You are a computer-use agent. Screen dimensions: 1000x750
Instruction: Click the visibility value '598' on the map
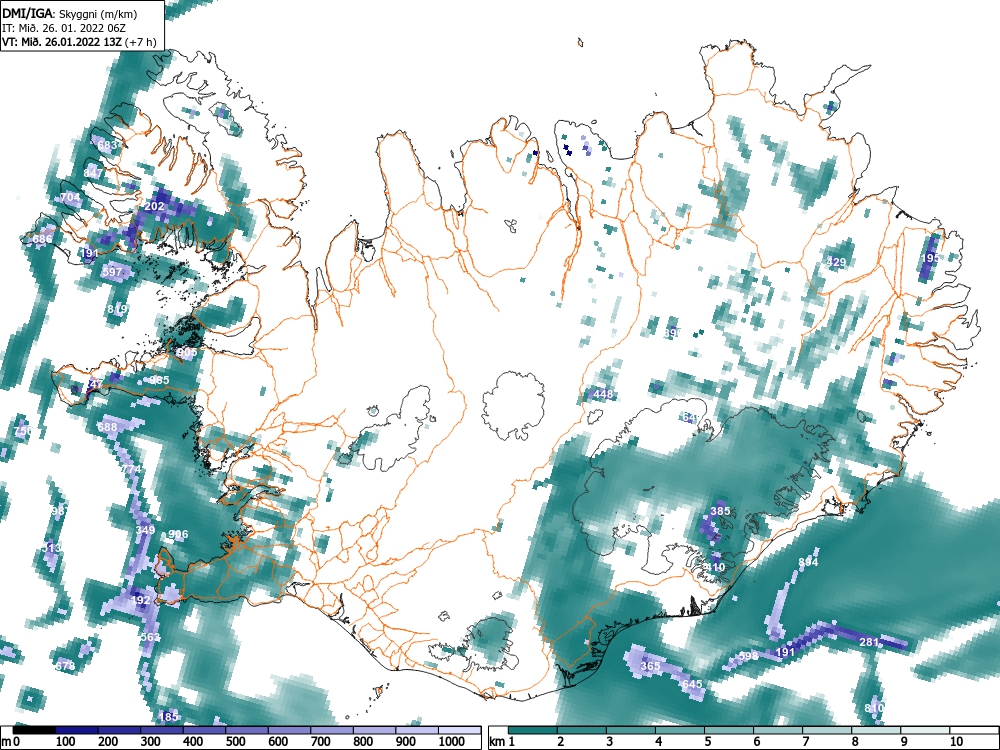[x=748, y=656]
